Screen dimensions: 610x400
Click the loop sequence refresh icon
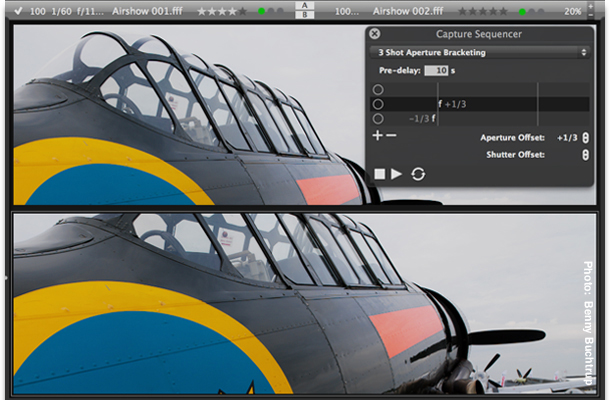418,174
